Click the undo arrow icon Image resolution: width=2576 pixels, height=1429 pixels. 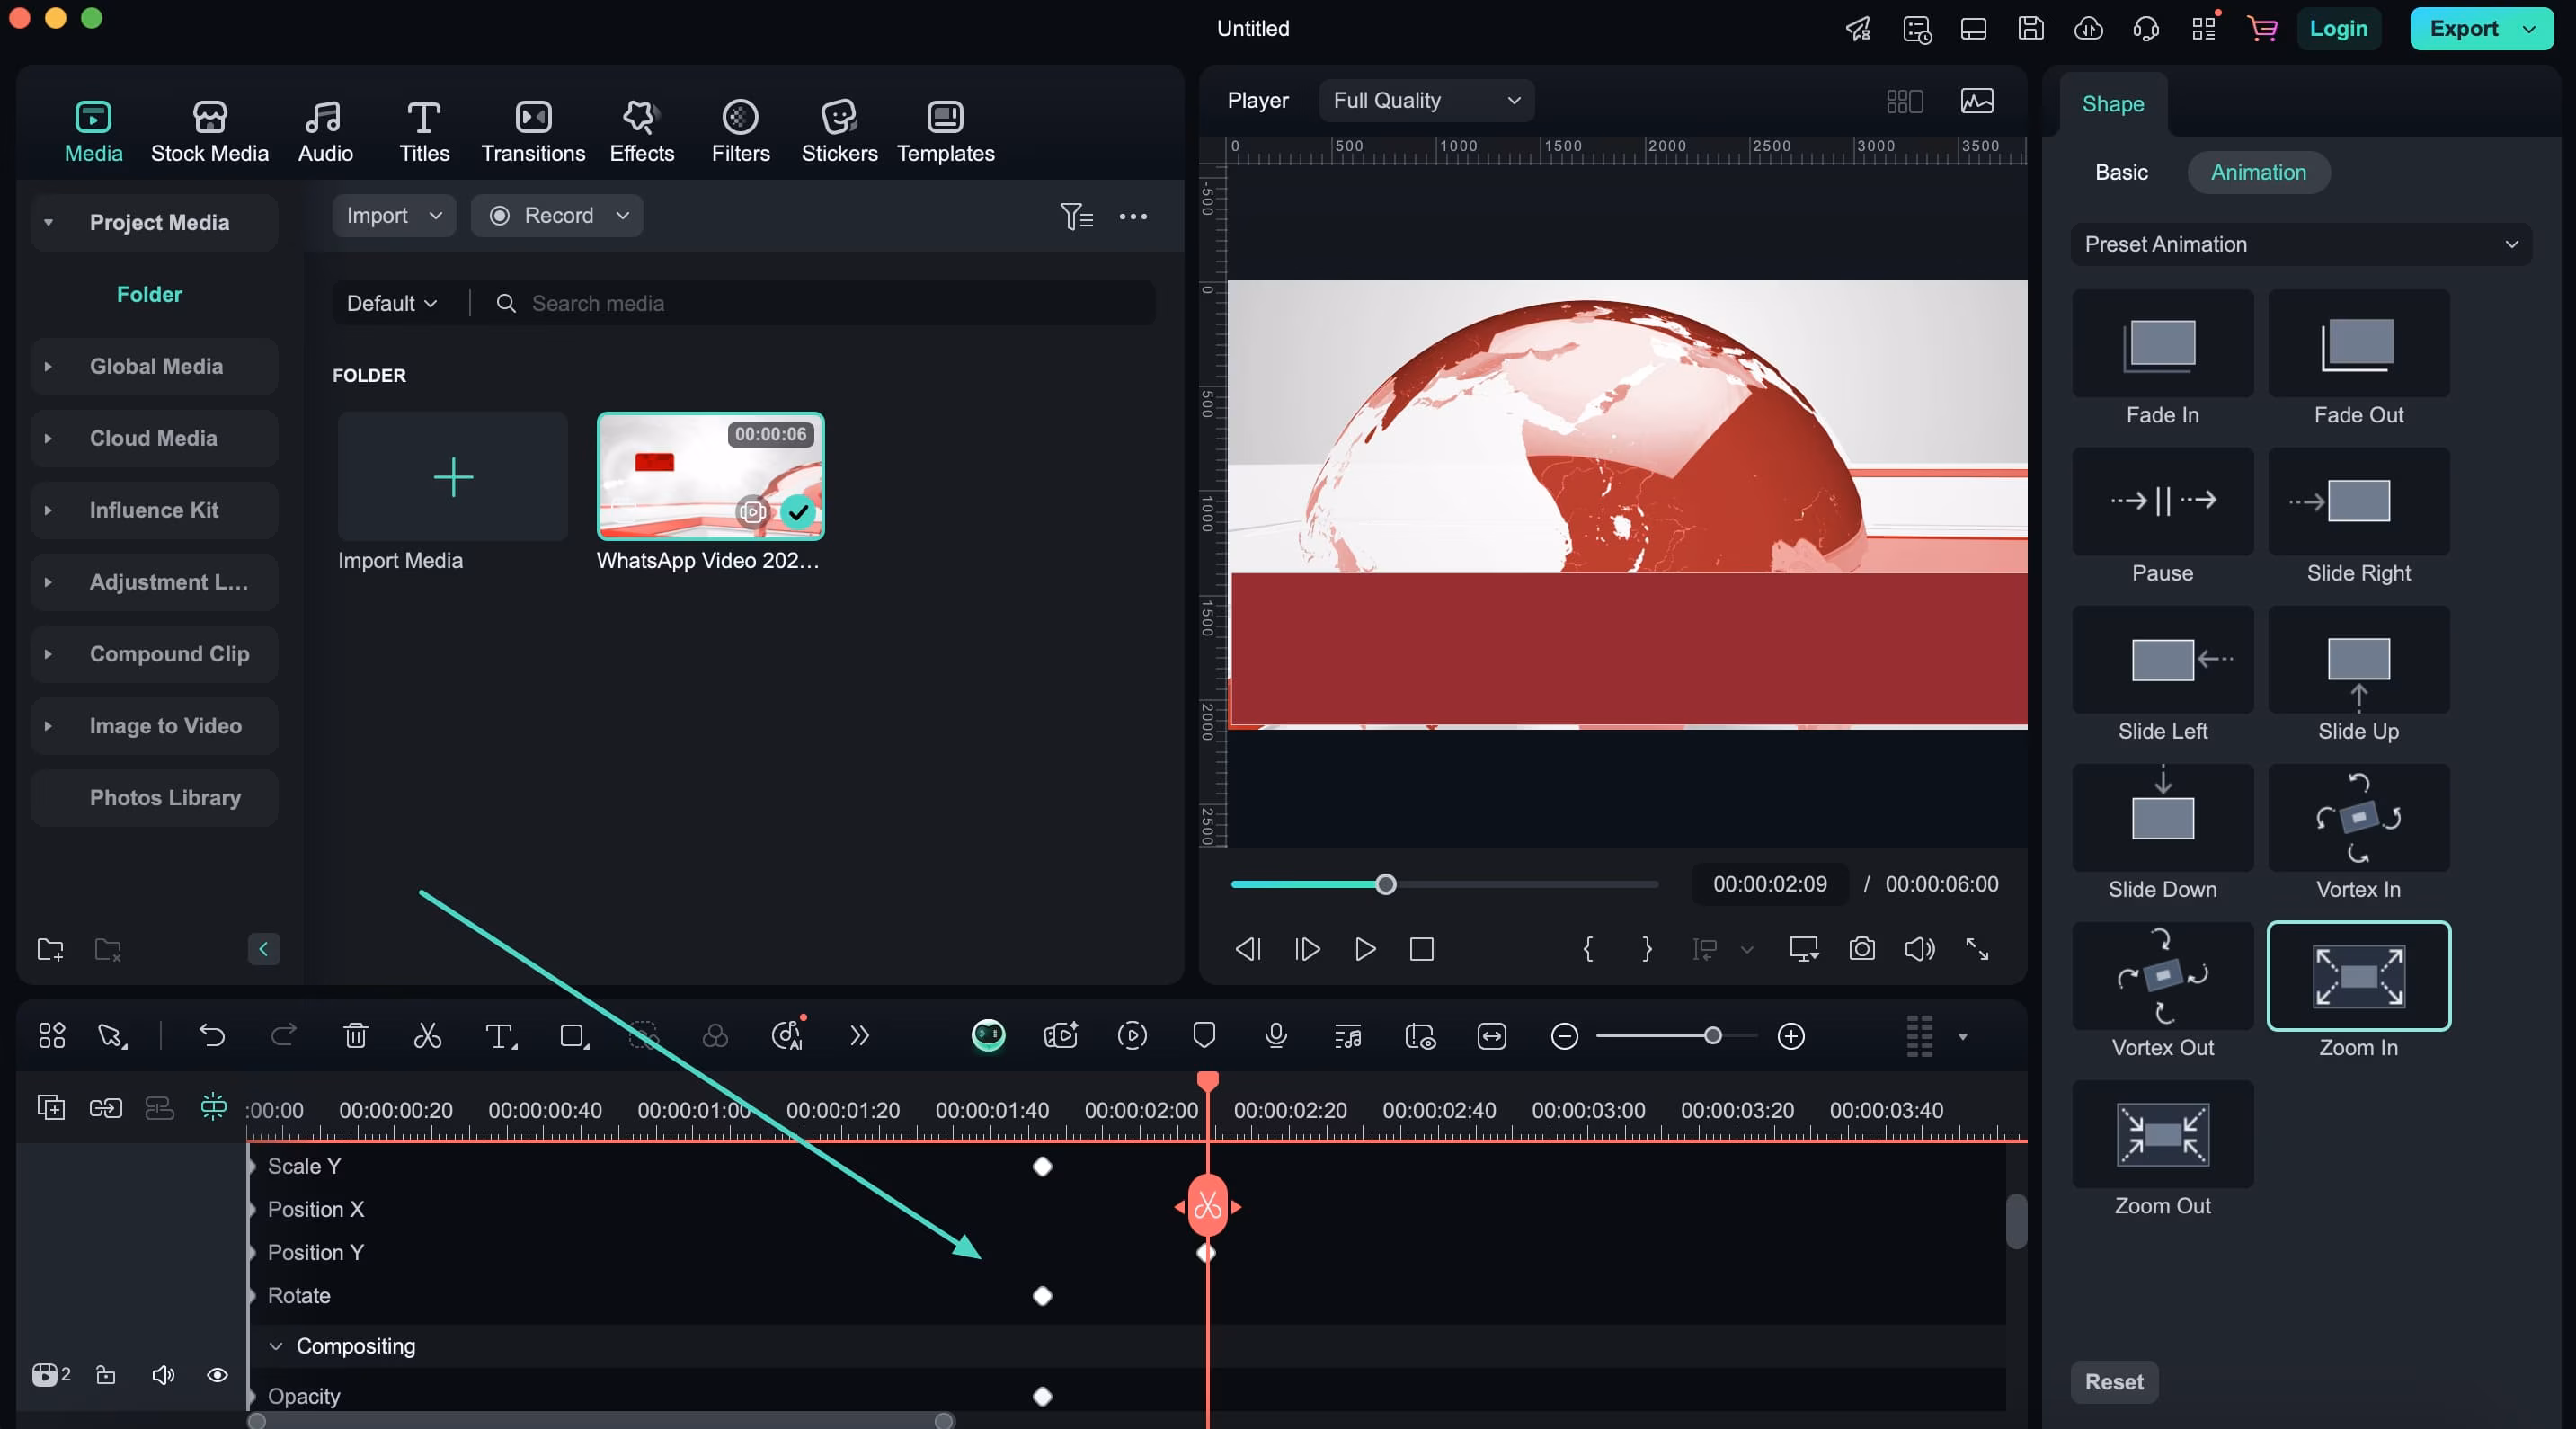coord(211,1036)
